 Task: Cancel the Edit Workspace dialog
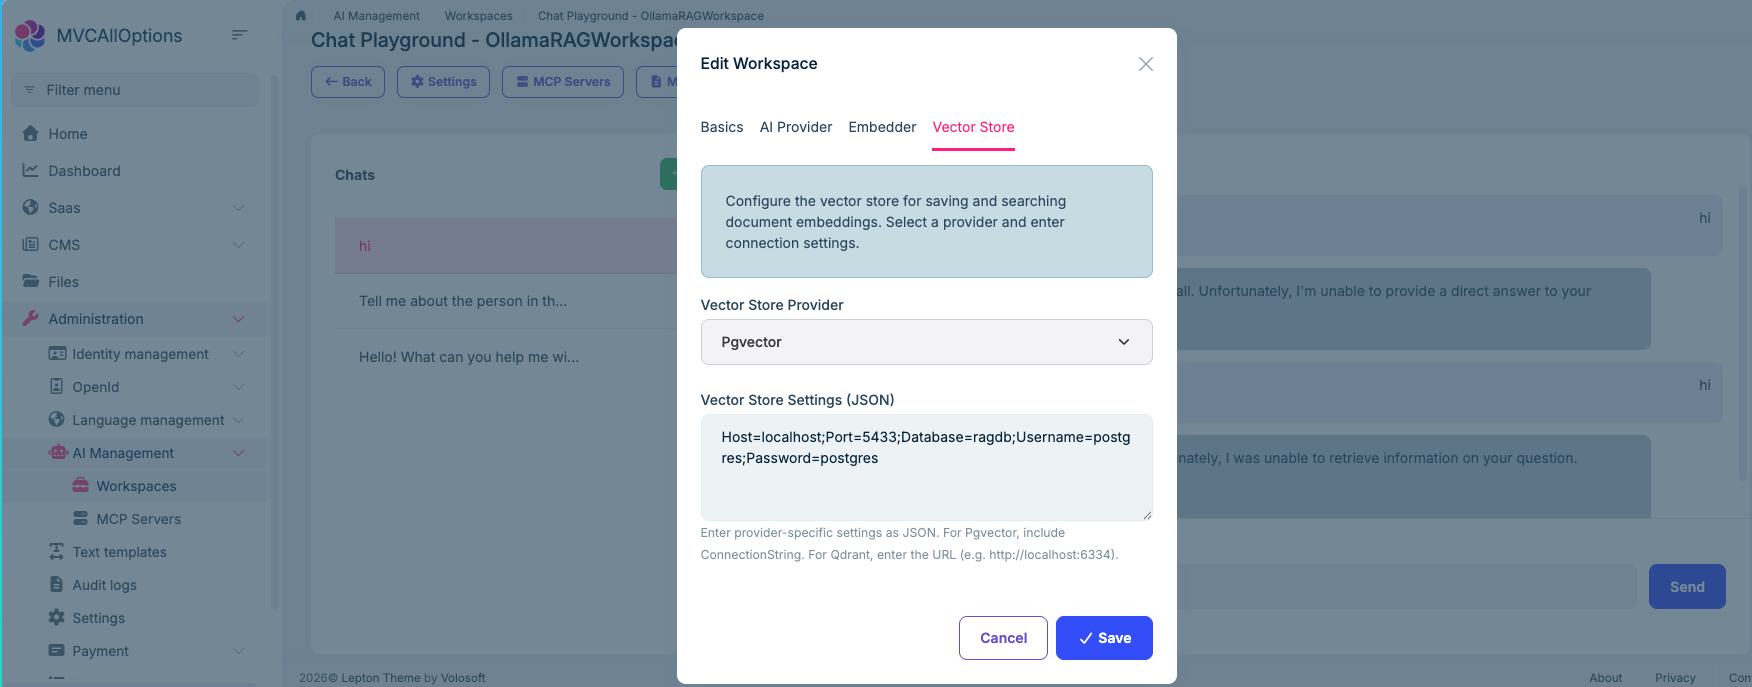(1003, 638)
